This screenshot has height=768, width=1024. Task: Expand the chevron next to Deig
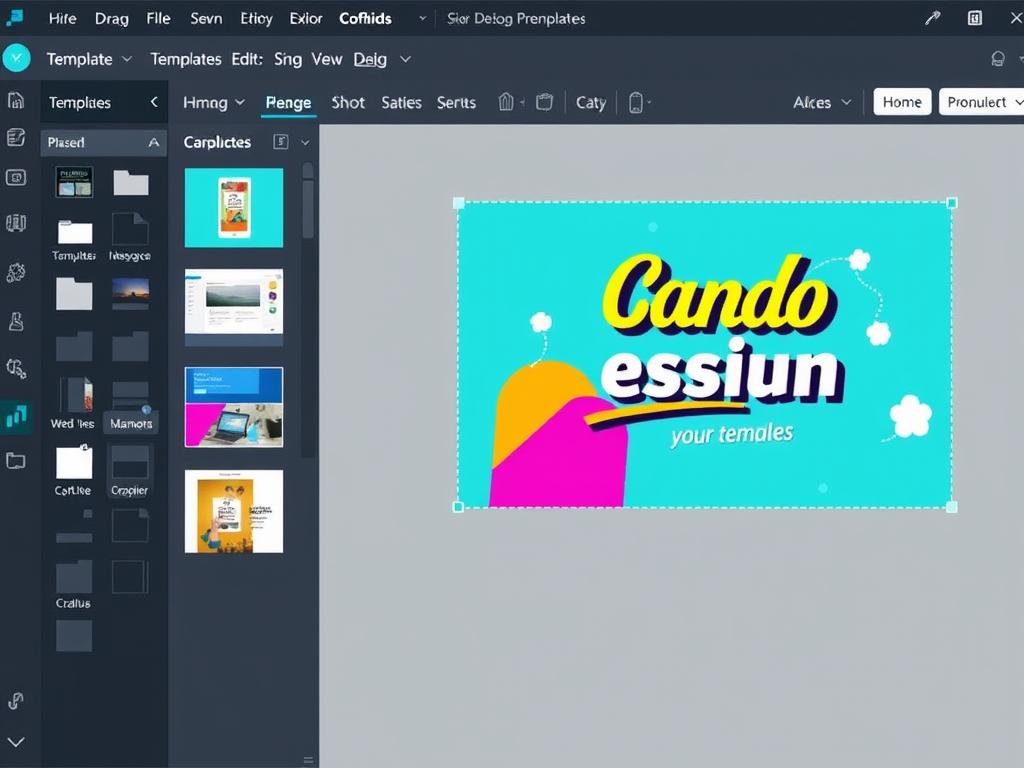406,59
